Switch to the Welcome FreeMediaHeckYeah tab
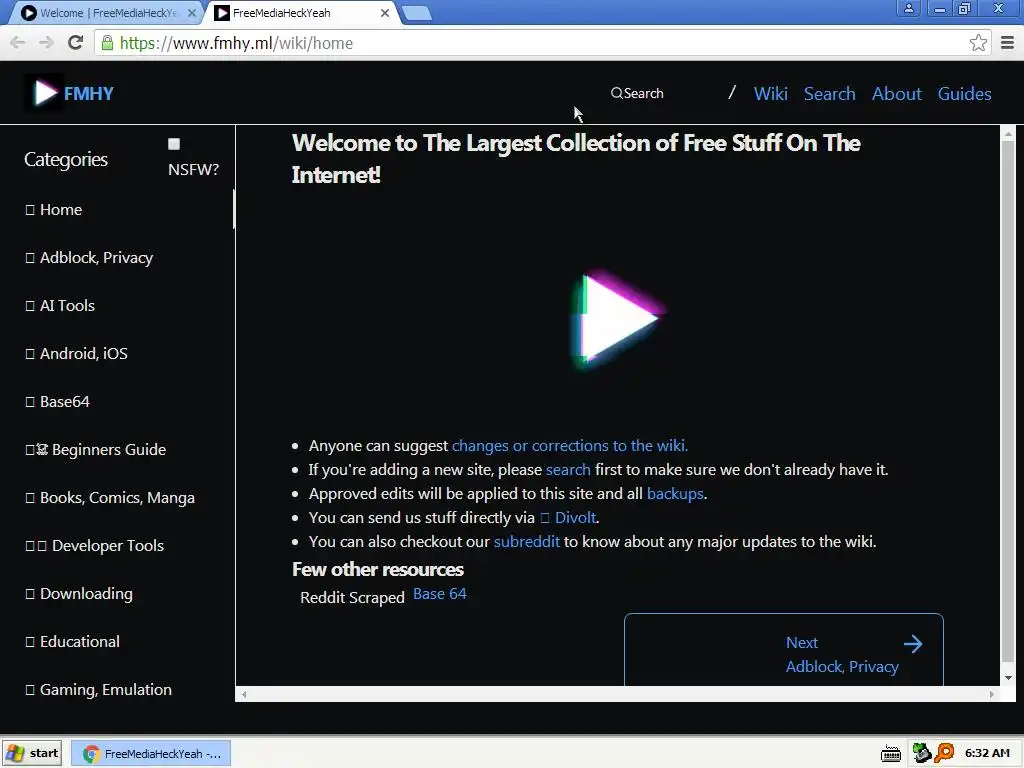The height and width of the screenshot is (768, 1024). click(x=108, y=12)
